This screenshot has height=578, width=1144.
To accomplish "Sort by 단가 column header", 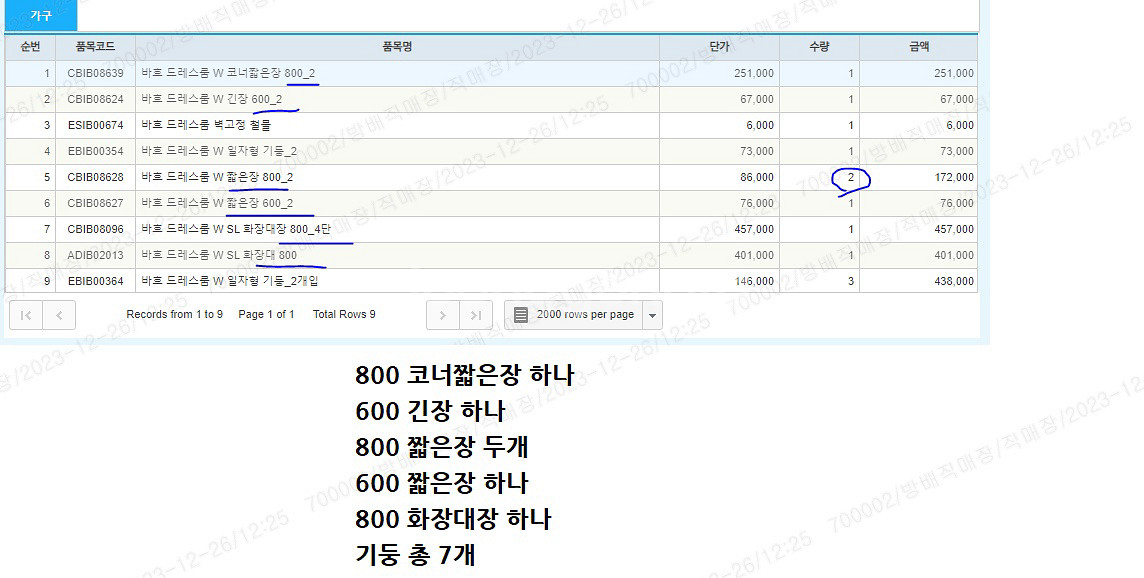I will (x=719, y=47).
